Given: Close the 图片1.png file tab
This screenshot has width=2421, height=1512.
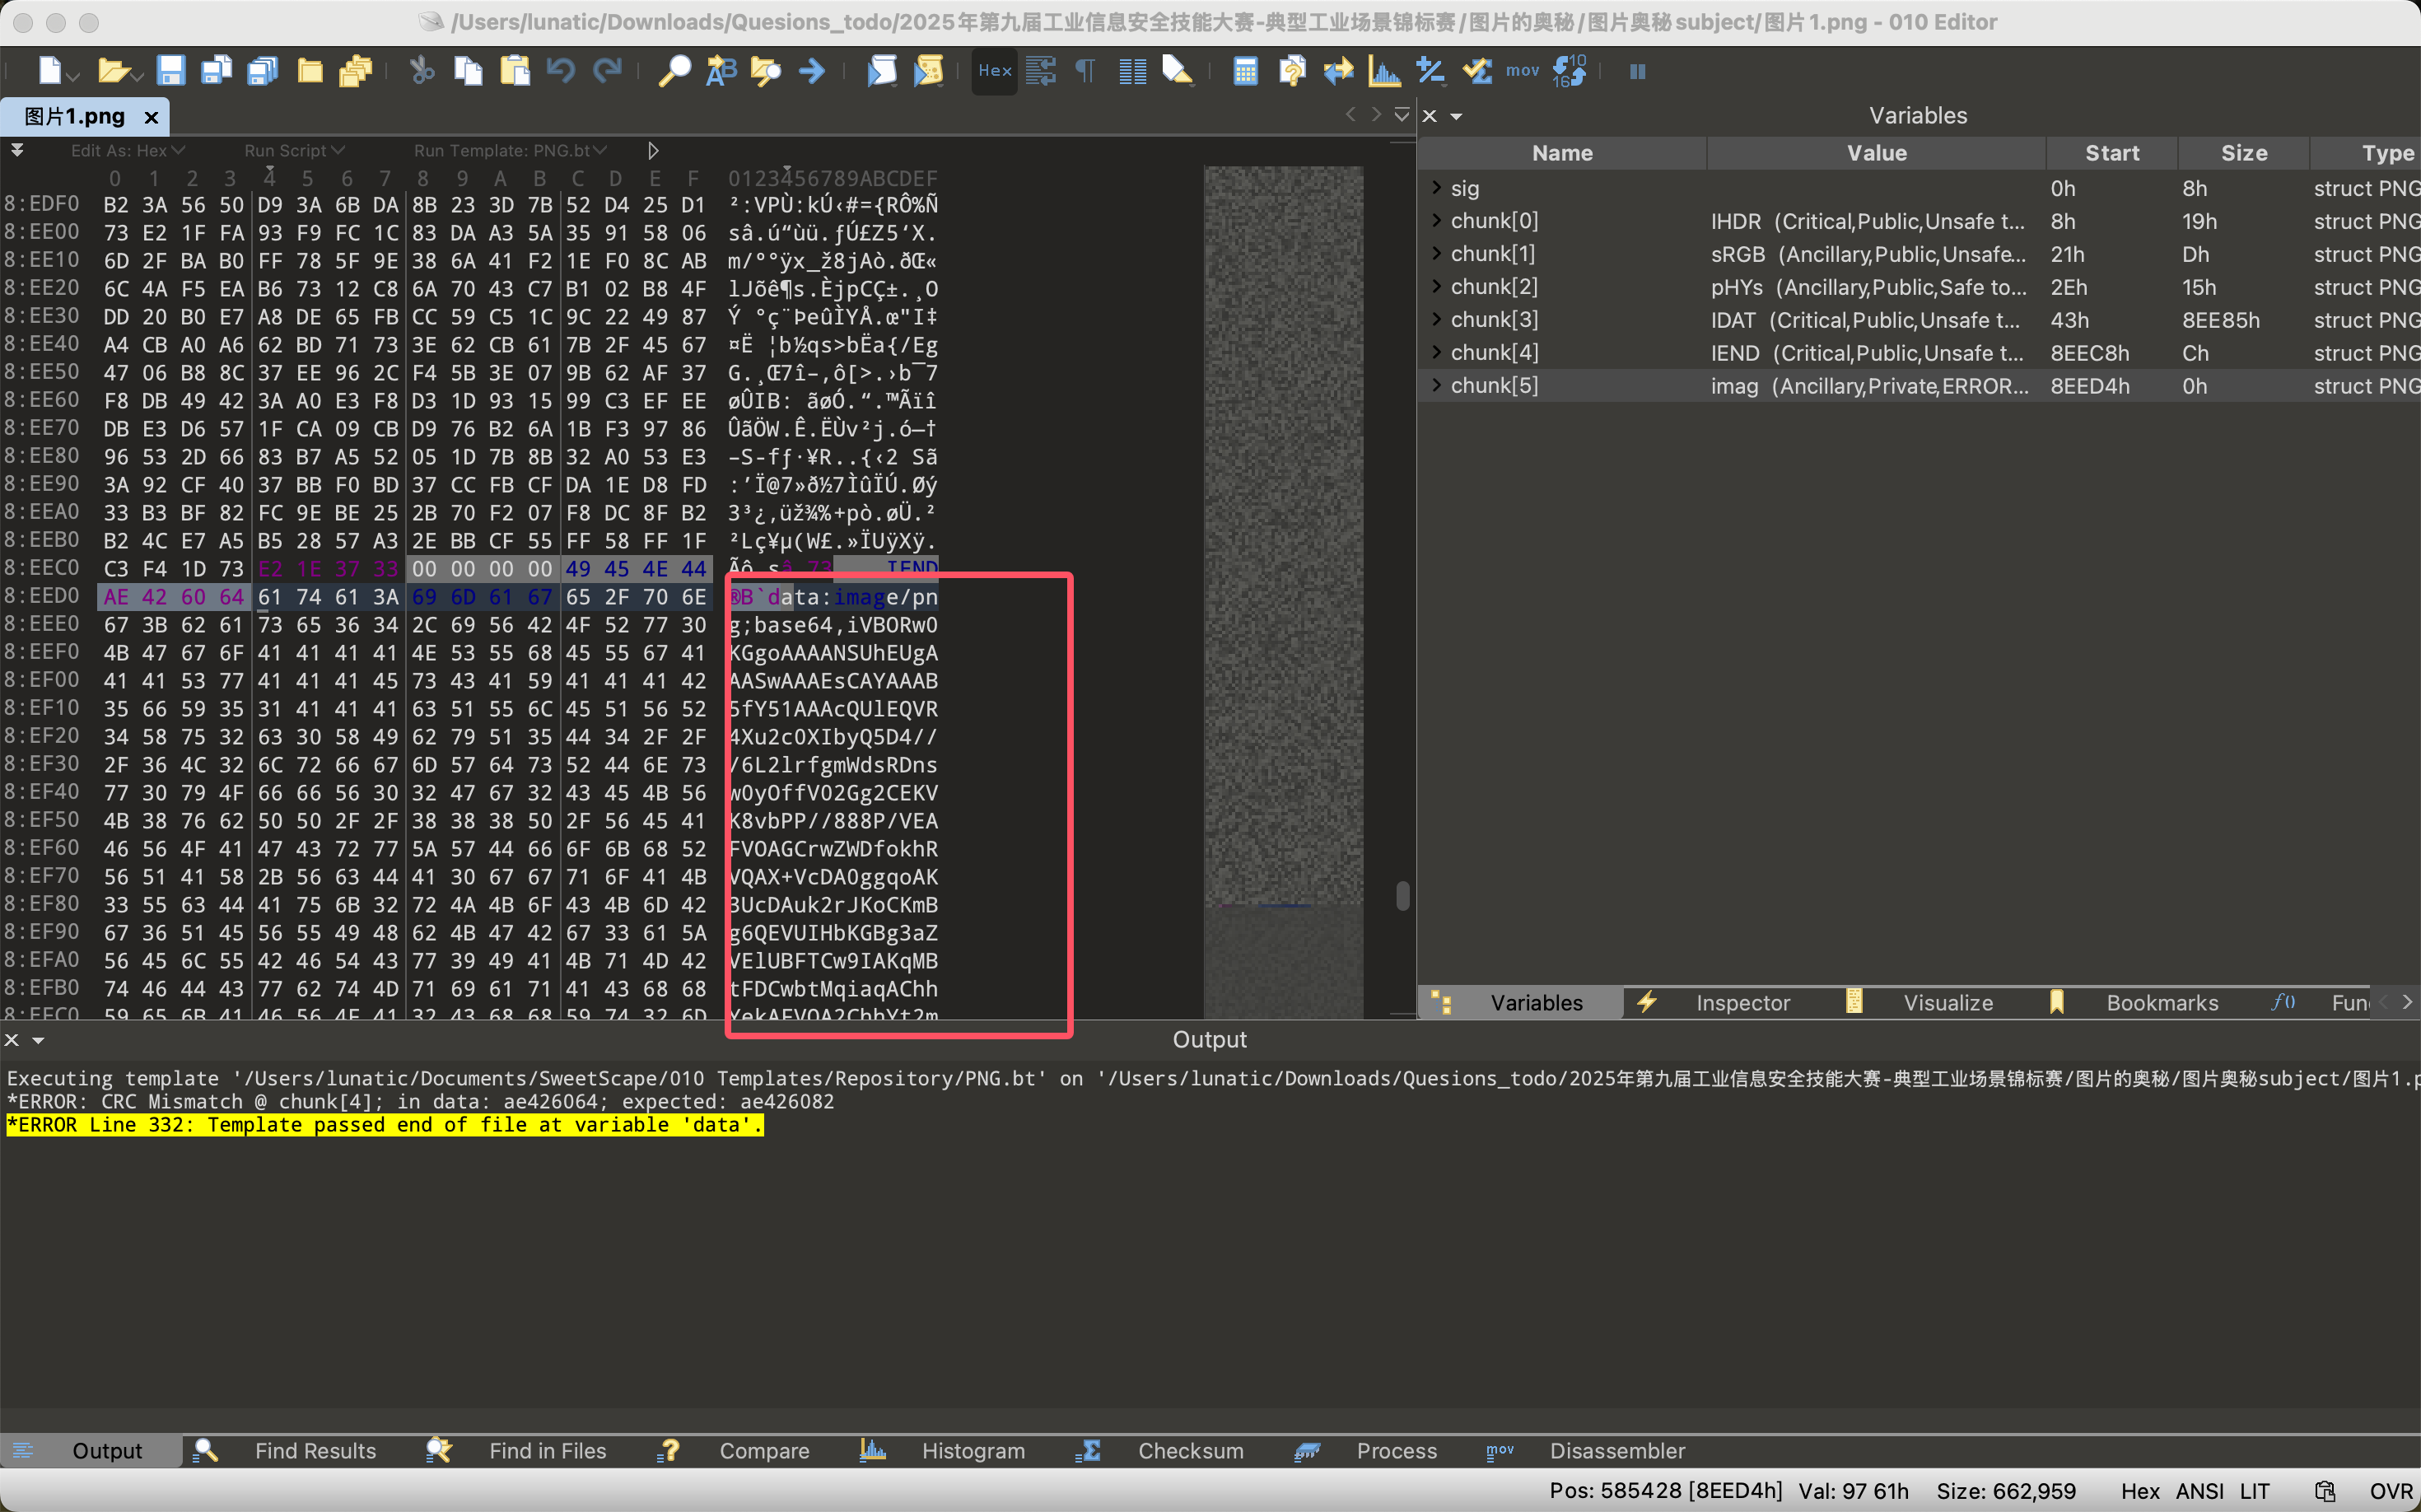Looking at the screenshot, I should (151, 117).
